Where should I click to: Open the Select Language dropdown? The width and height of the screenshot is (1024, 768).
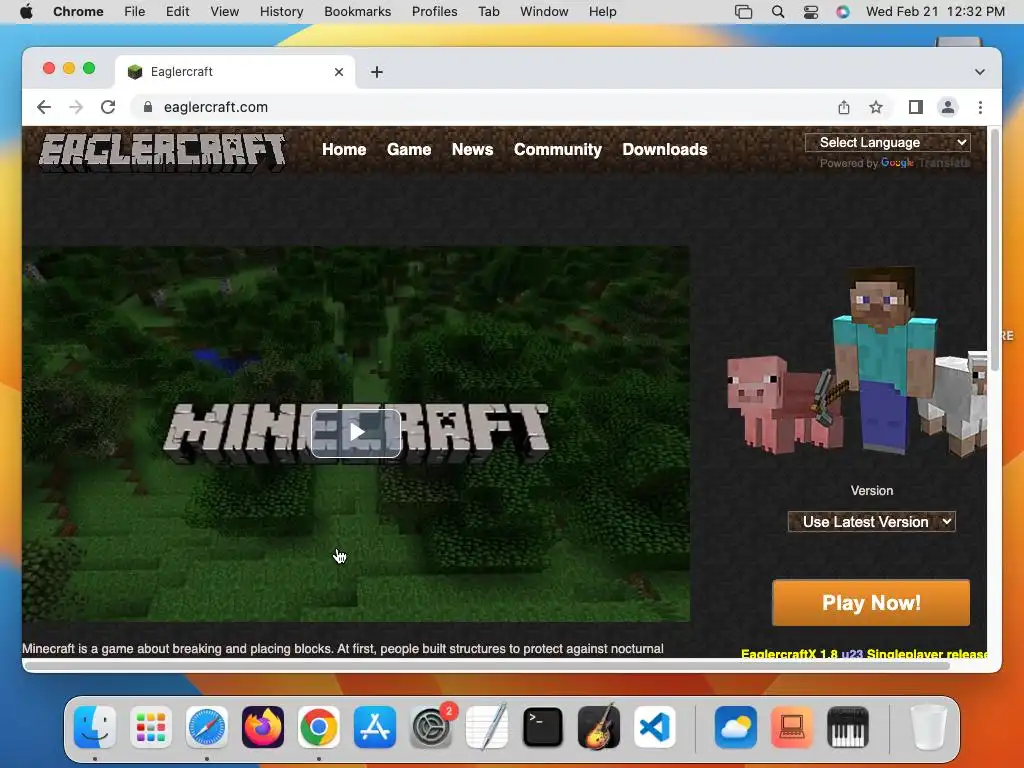888,142
